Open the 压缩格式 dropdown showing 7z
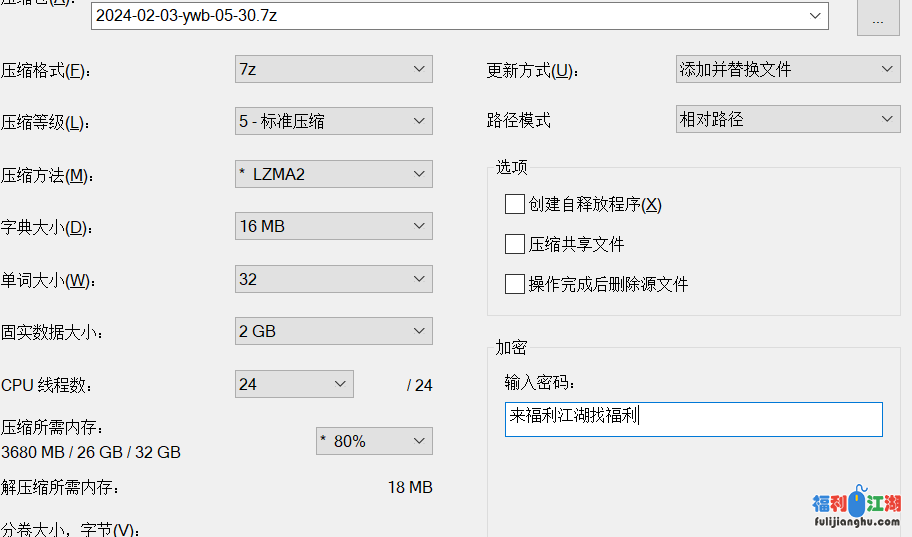 [333, 69]
